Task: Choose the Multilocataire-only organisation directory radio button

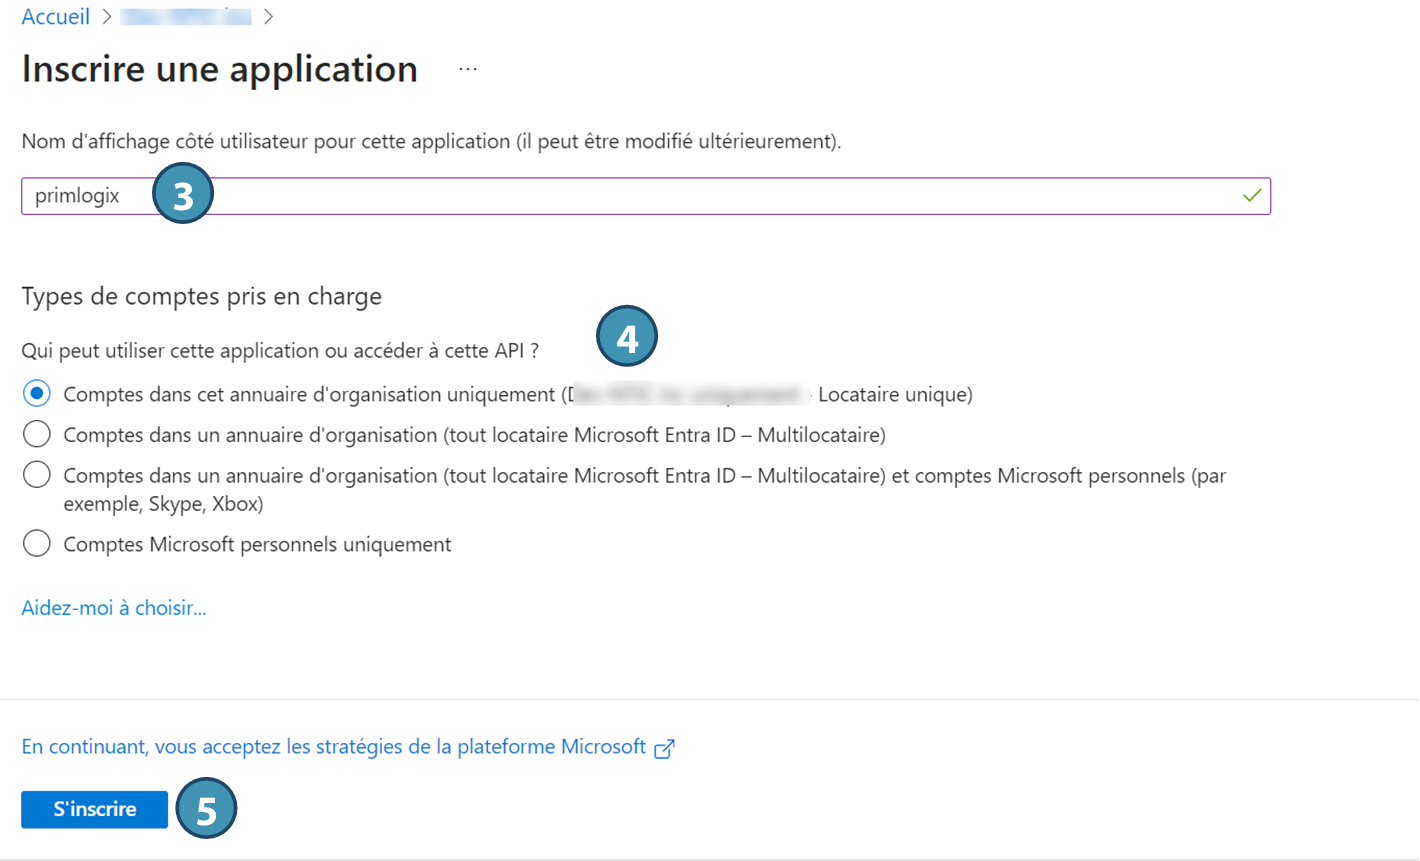Action: 37,435
